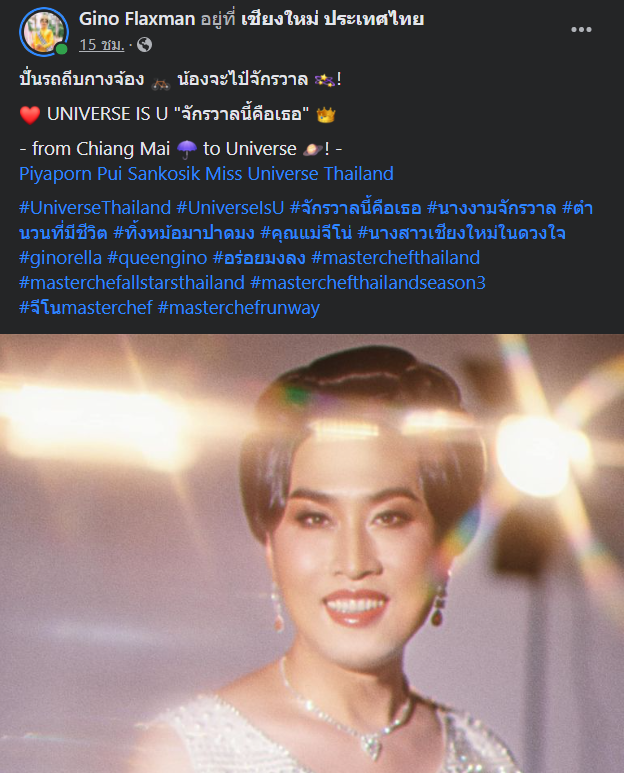Open the #masterchefrunway hashtag
The width and height of the screenshot is (624, 773).
coord(239,308)
